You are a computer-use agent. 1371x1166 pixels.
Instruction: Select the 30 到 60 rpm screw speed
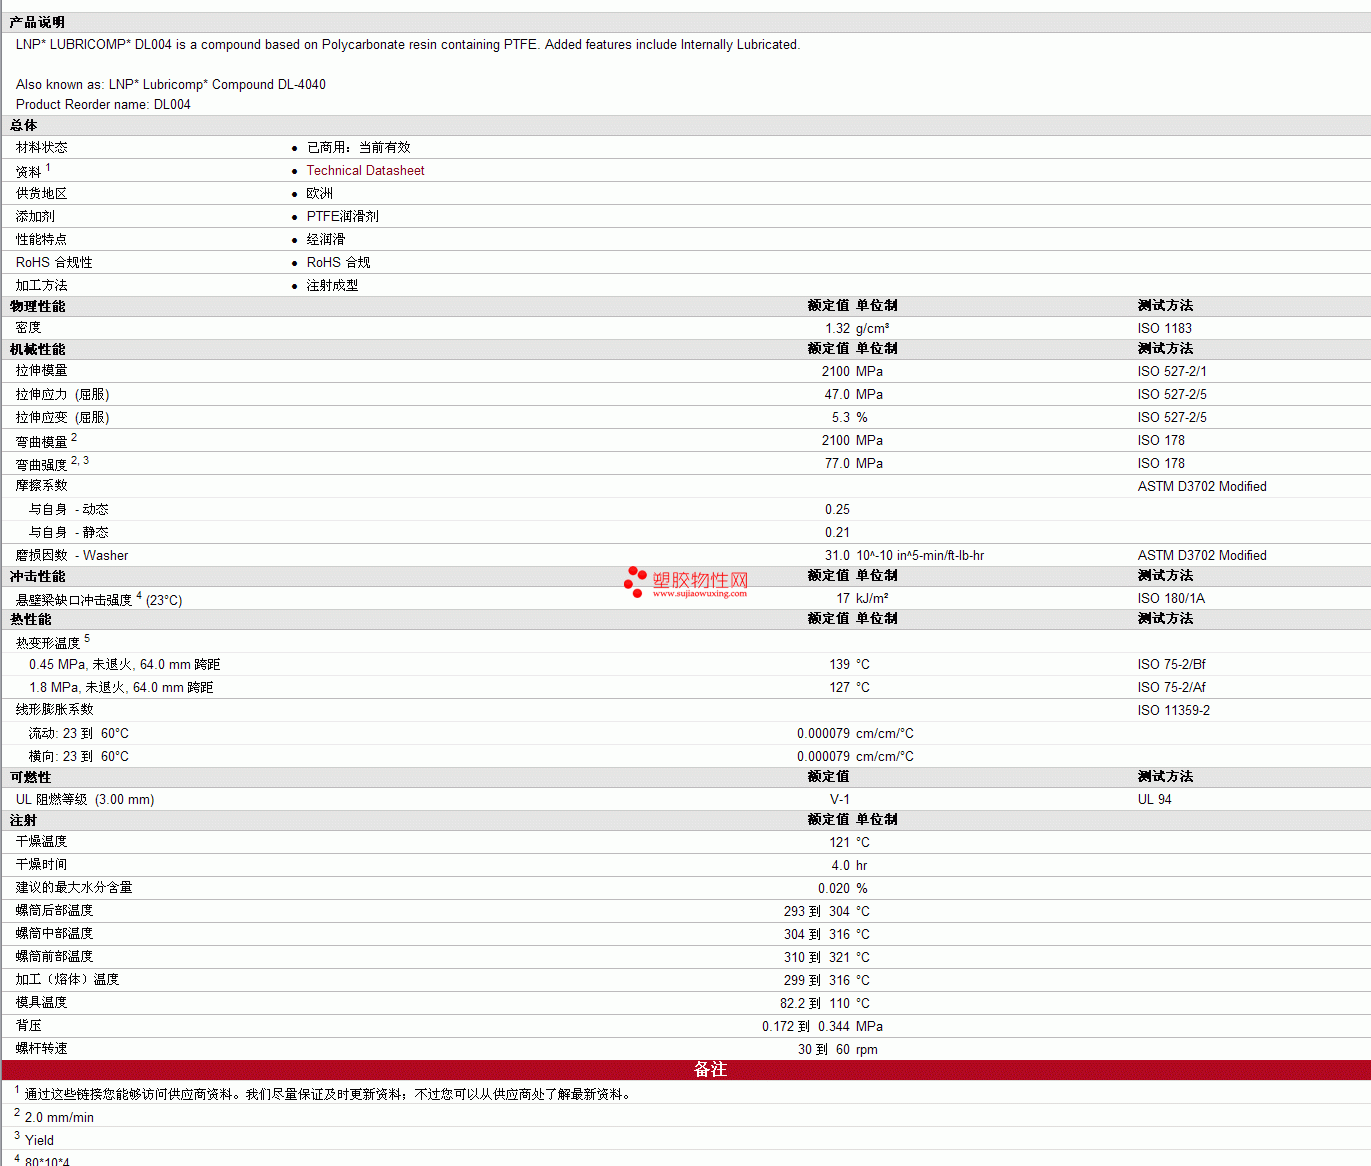(x=838, y=1050)
